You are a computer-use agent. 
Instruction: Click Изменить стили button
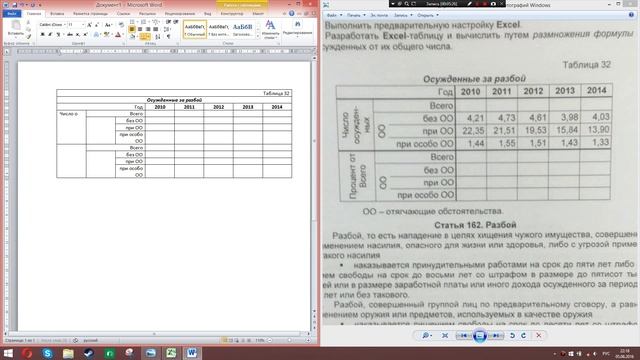(270, 29)
